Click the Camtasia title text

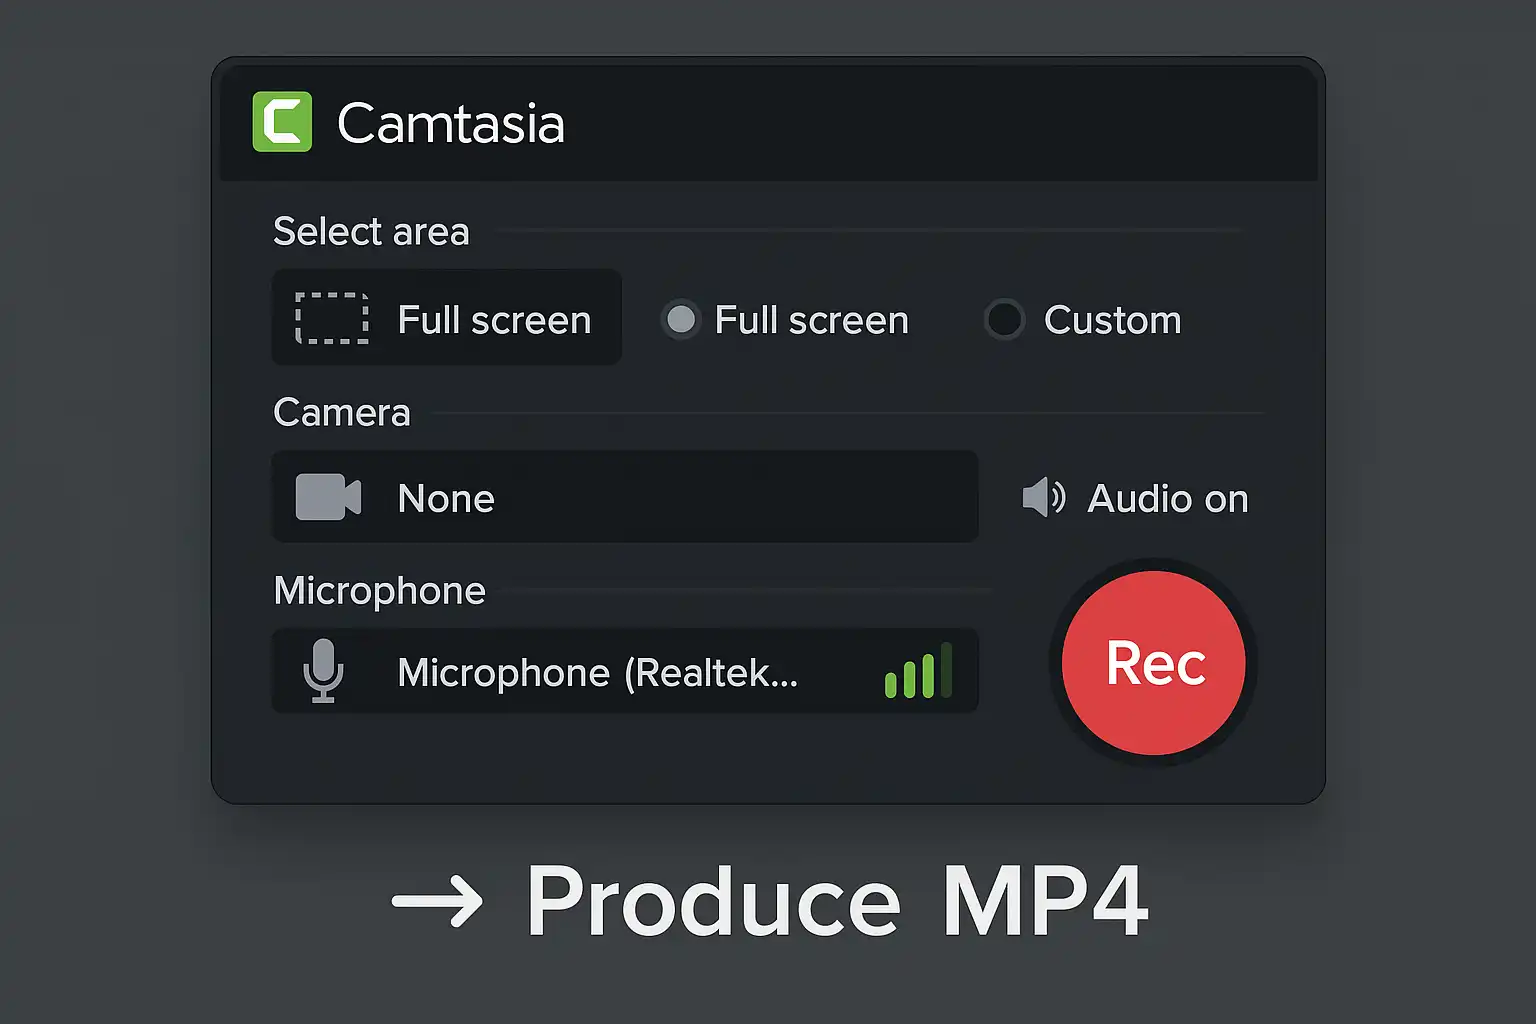(451, 124)
